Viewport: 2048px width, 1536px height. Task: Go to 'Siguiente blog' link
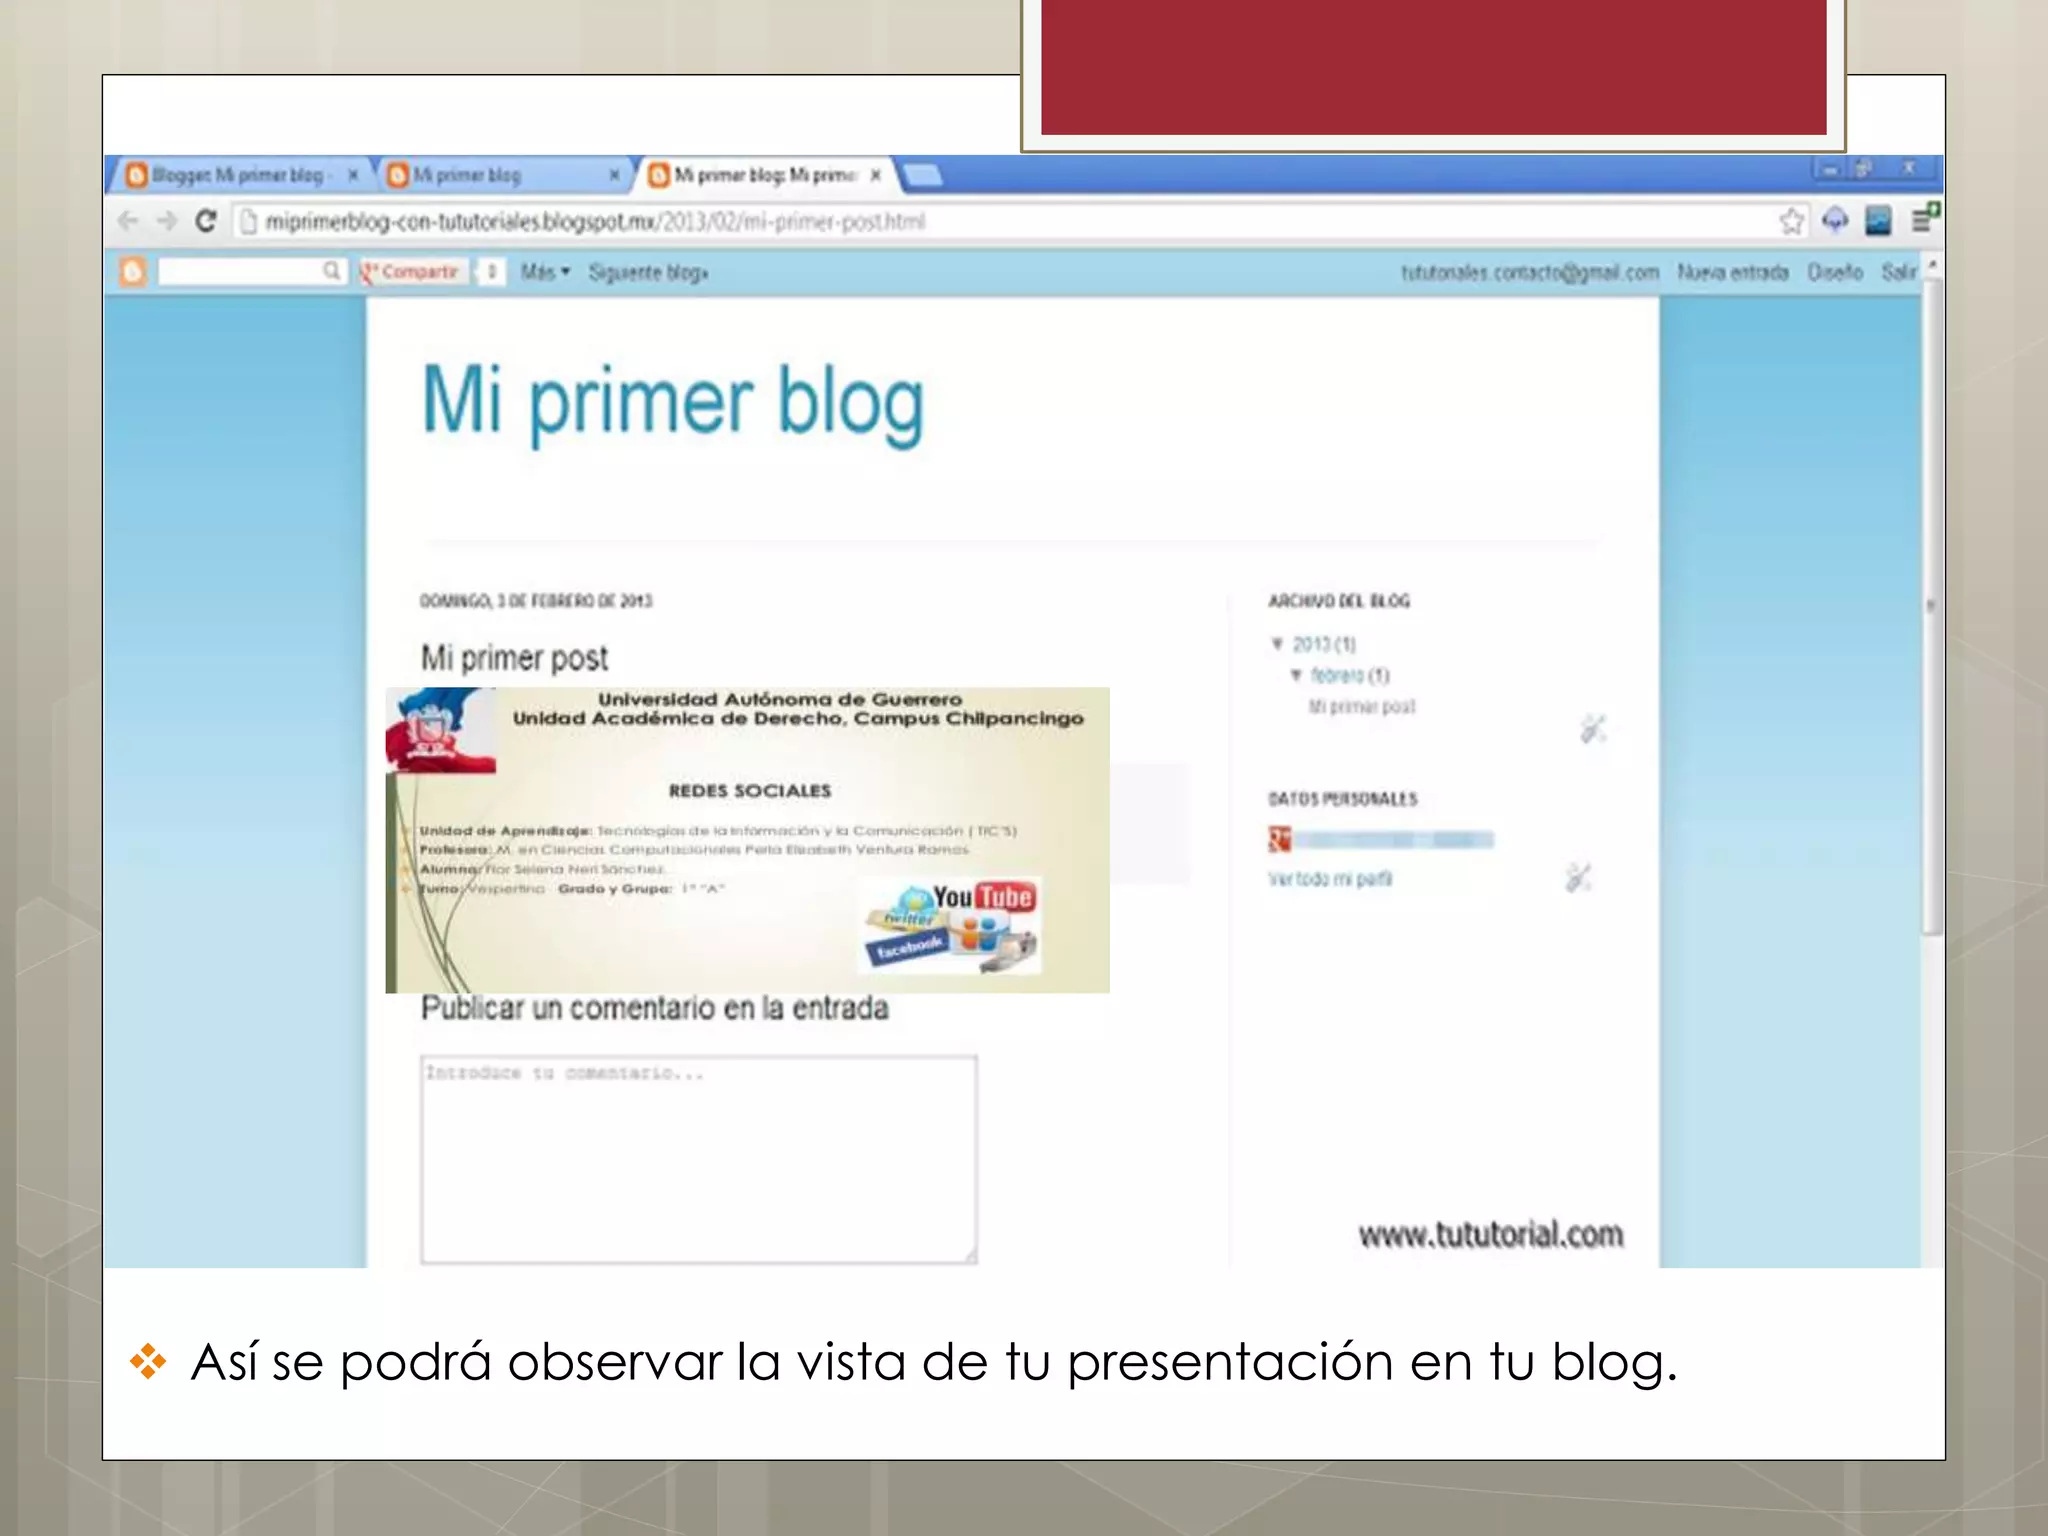click(x=648, y=272)
